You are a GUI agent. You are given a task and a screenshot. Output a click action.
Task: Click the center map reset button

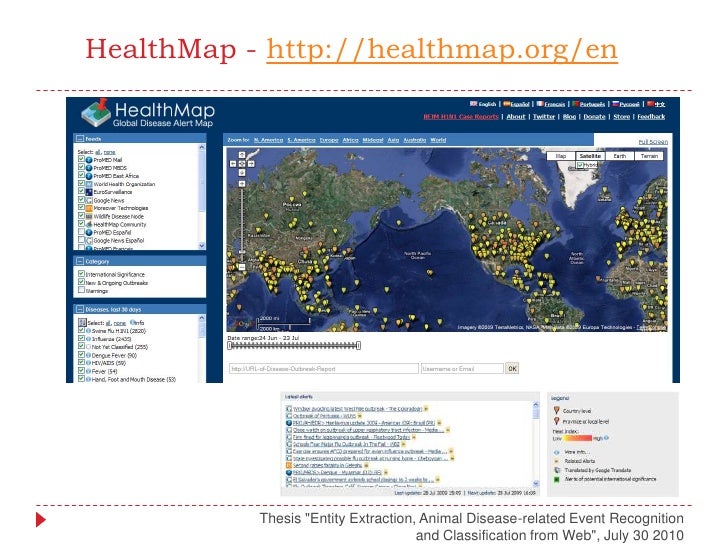[242, 164]
